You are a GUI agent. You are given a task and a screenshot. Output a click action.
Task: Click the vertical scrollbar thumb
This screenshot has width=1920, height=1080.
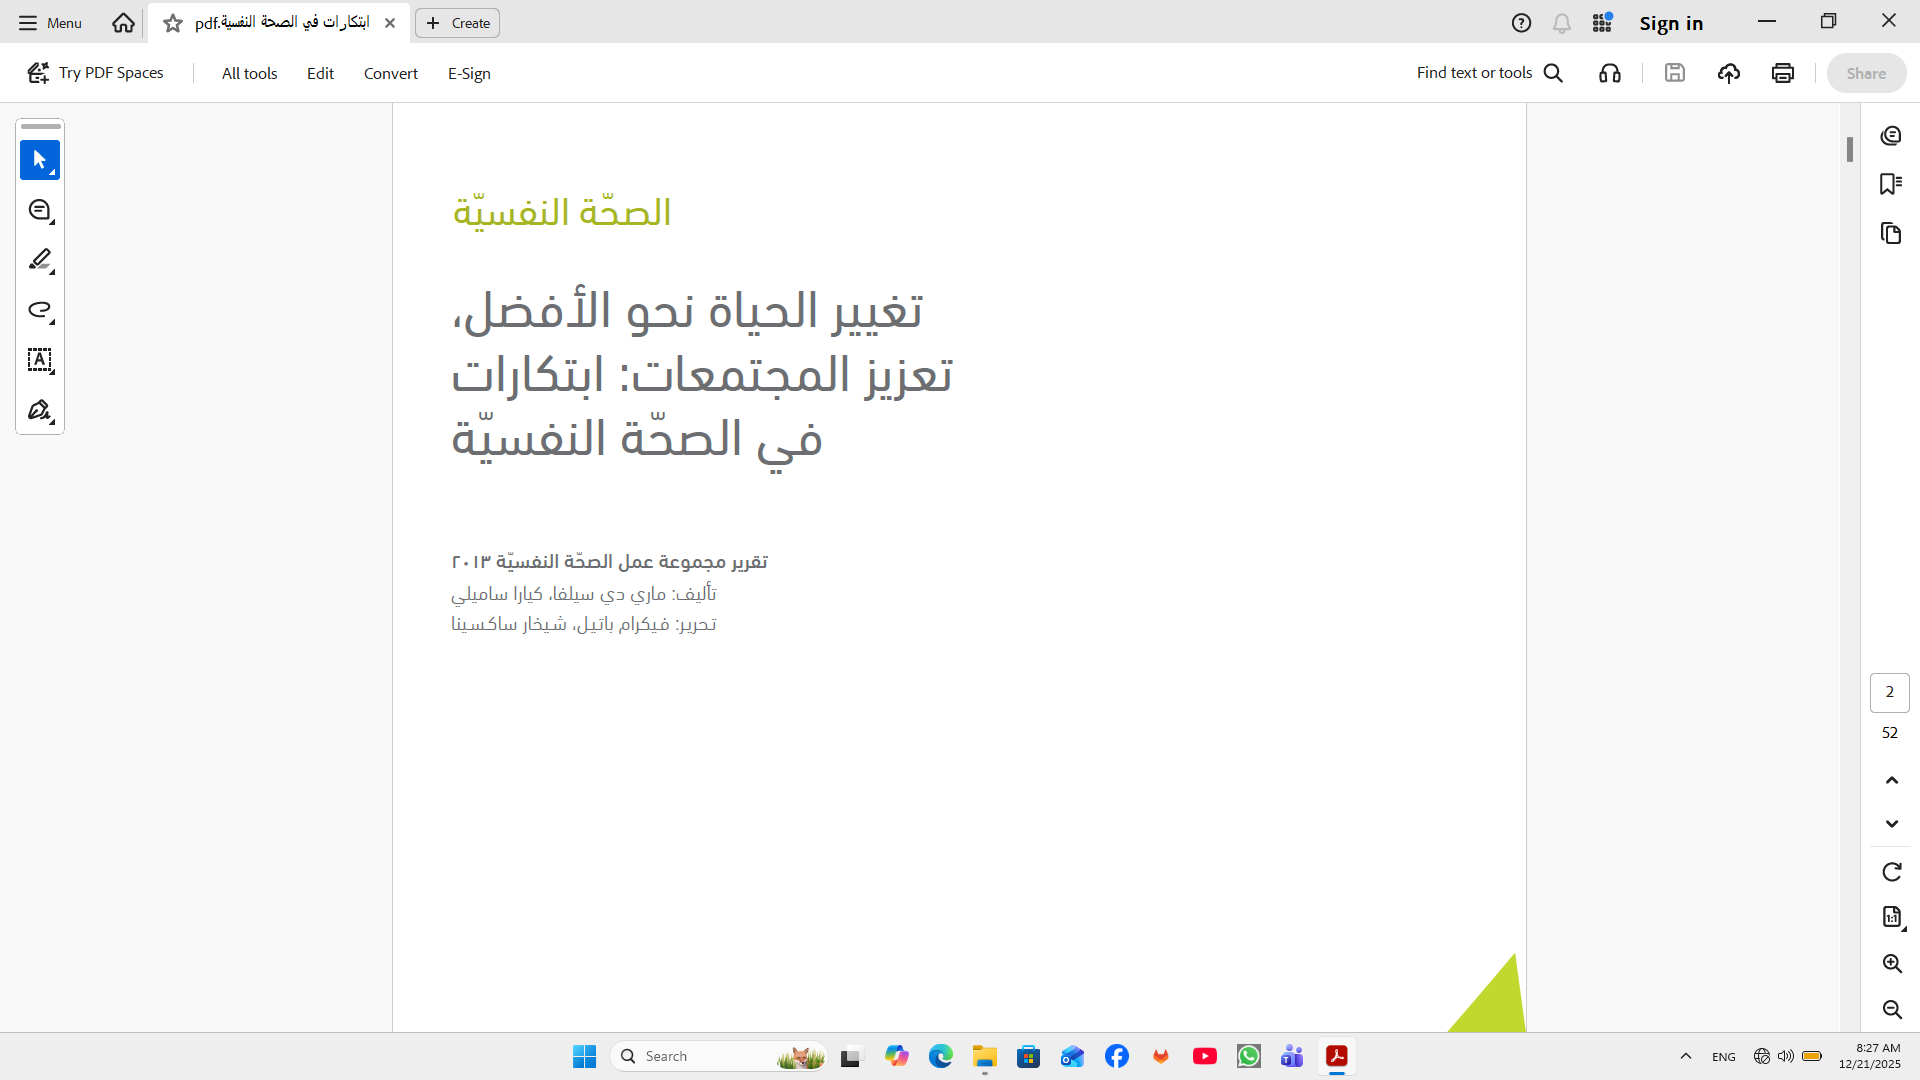[x=1850, y=149]
